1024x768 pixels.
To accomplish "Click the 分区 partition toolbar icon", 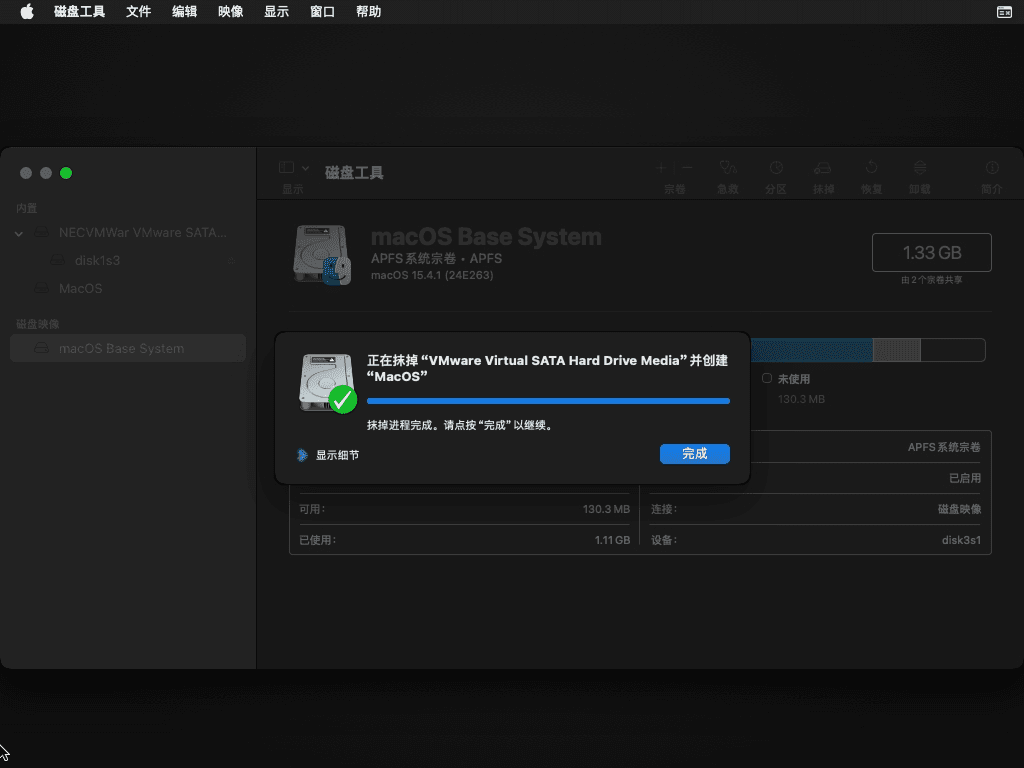I will click(775, 168).
